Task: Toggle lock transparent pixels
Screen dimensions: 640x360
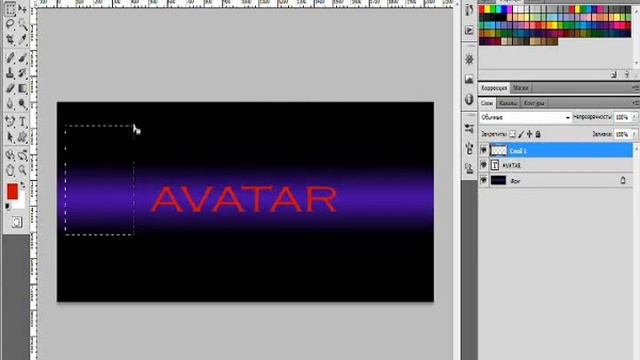Action: pos(512,134)
